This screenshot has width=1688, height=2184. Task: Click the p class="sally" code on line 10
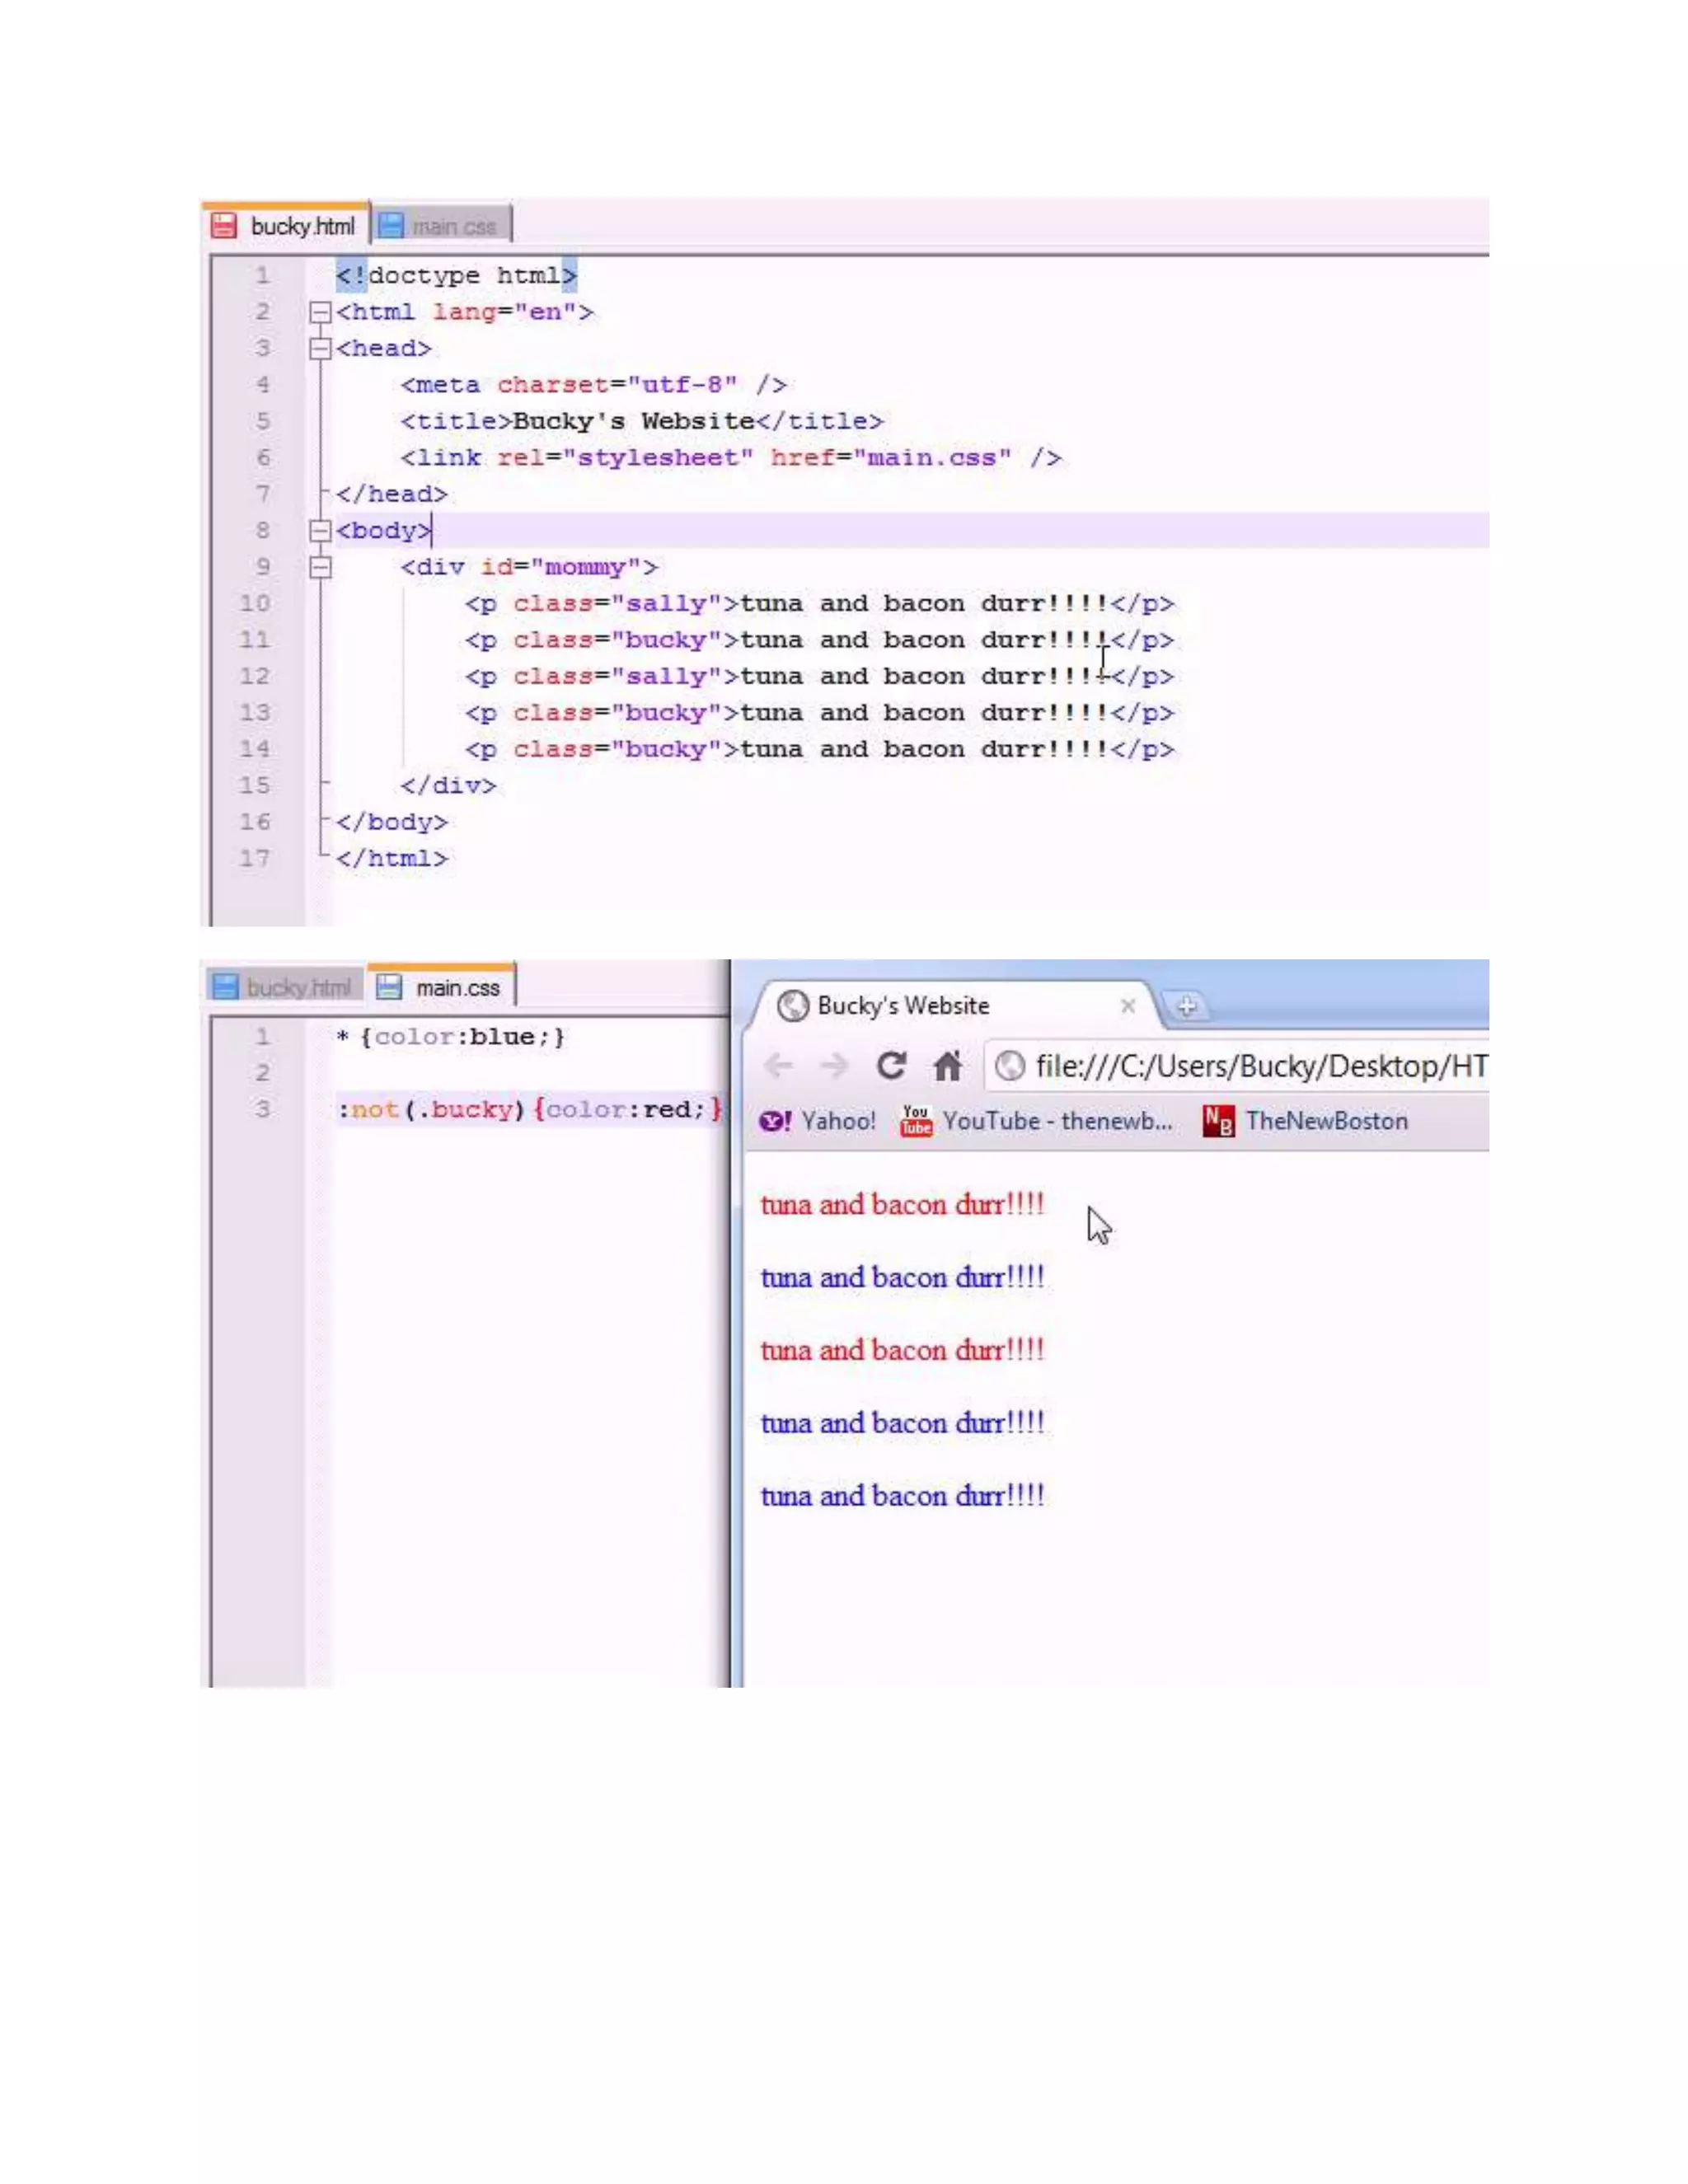click(819, 604)
